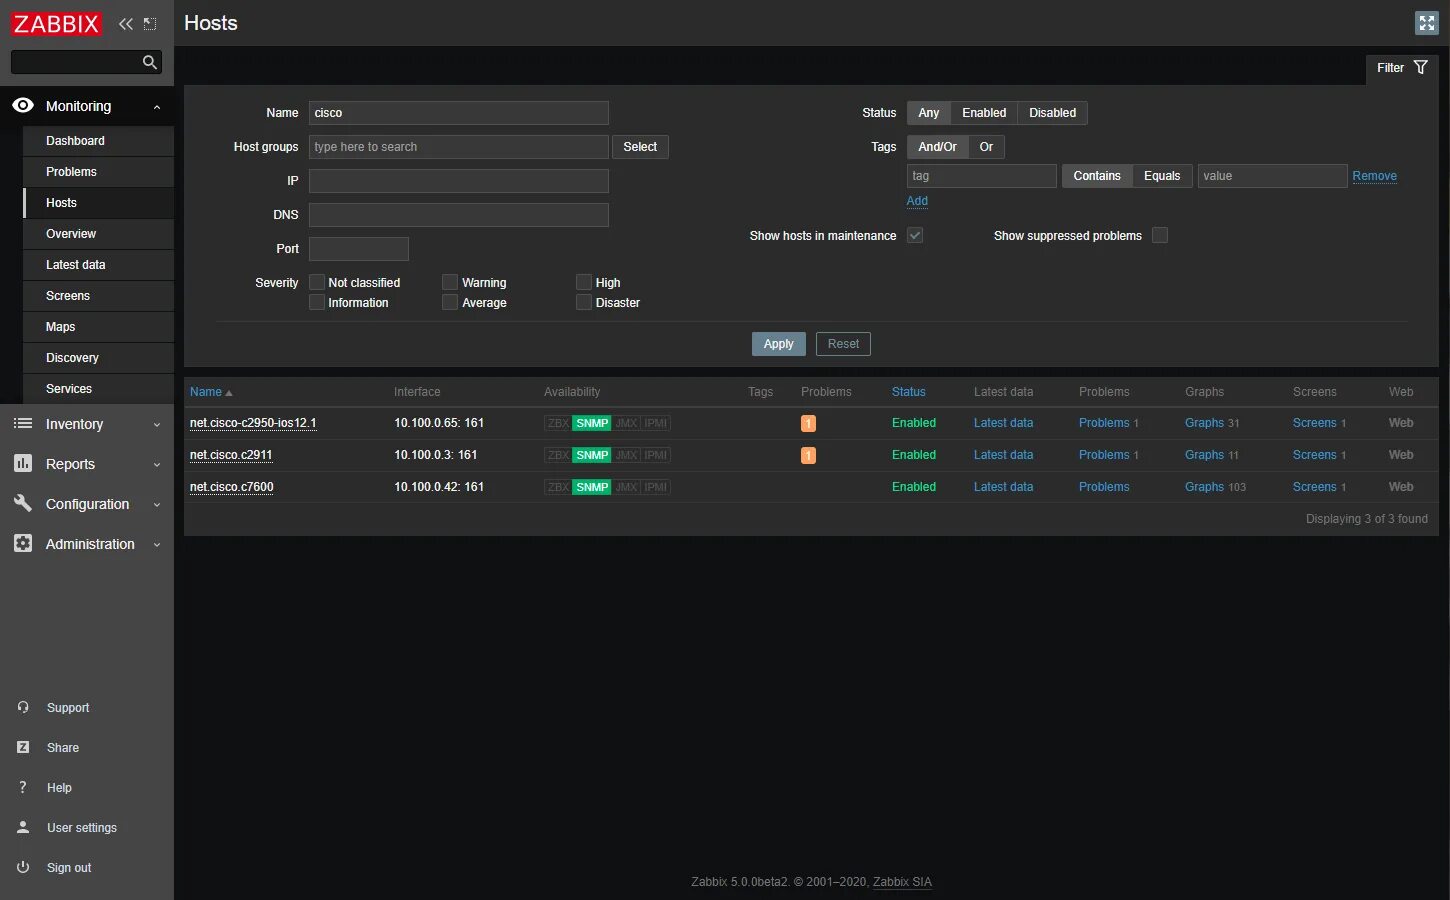Screen dimensions: 1450x900
Task: Click SNMP availability badge of net.cisco.c2911
Action: [x=592, y=455]
